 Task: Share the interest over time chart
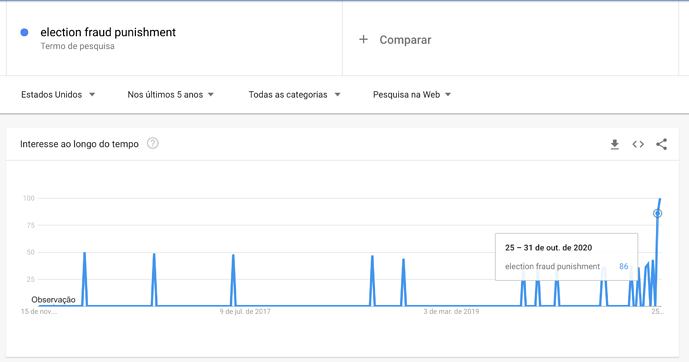[661, 144]
